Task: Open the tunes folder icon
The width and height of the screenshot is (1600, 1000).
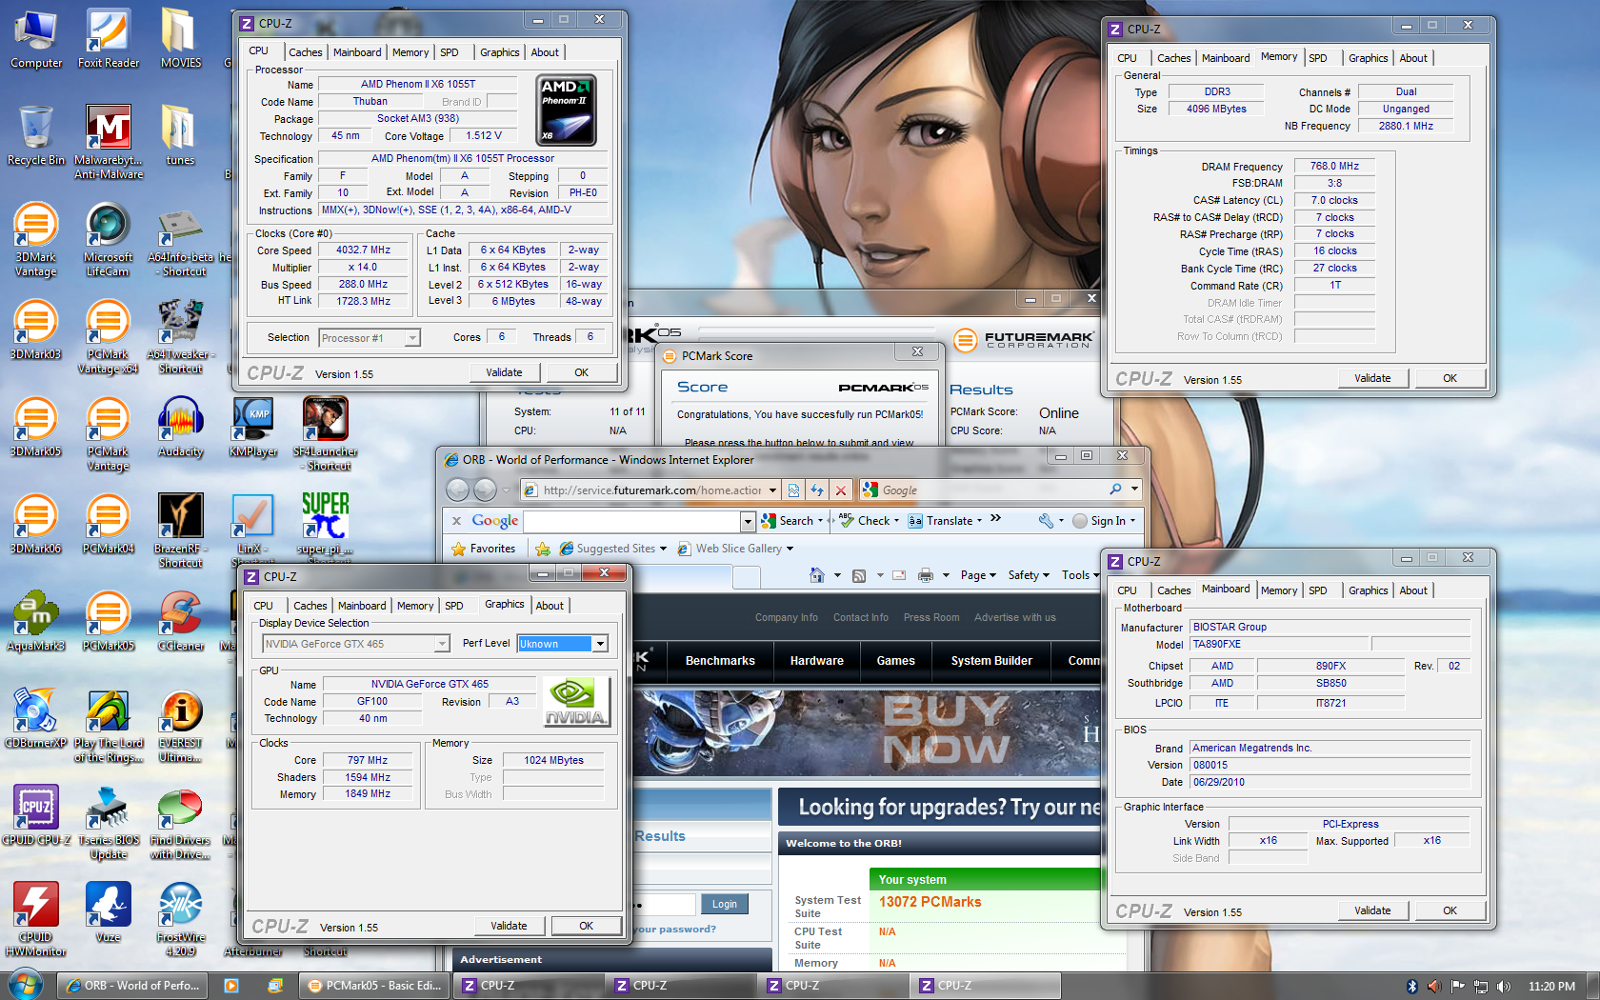Action: pyautogui.click(x=180, y=136)
